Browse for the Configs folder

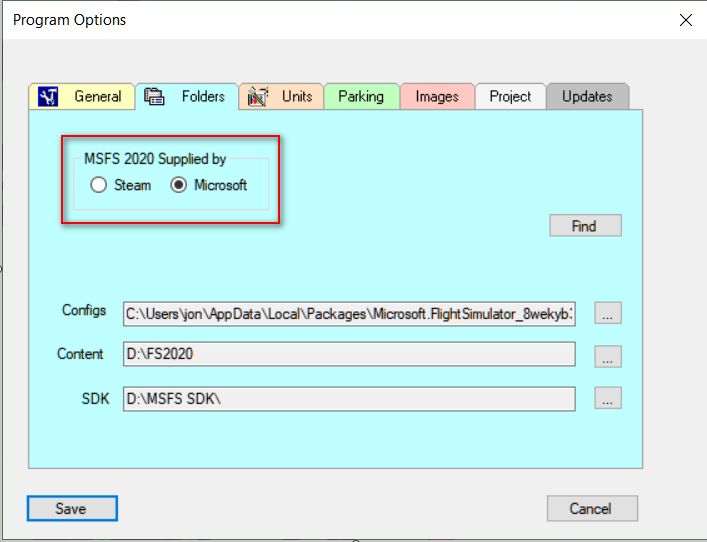[x=608, y=313]
